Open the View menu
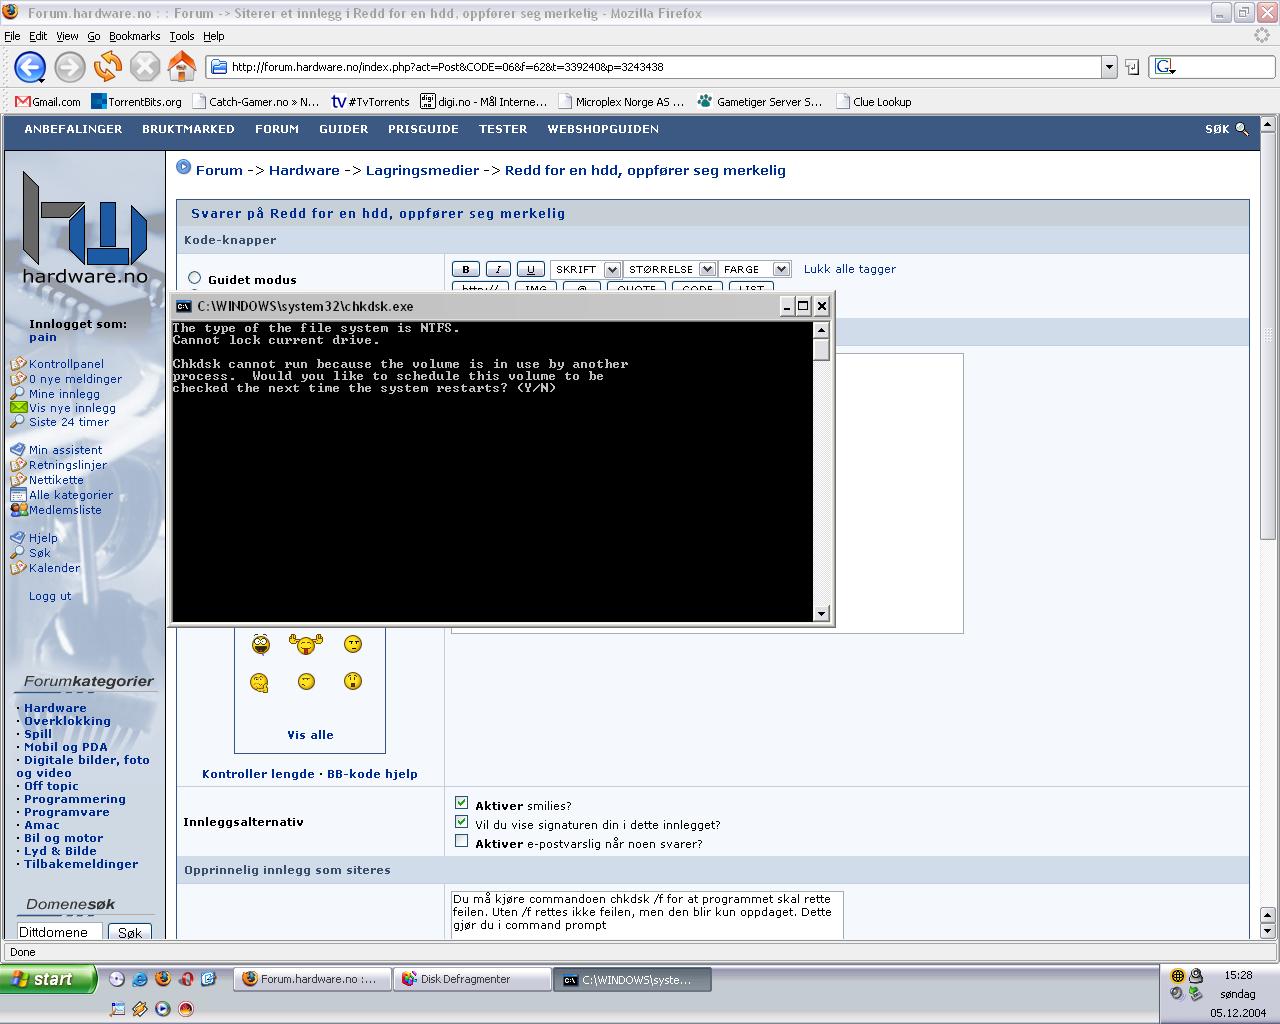This screenshot has width=1280, height=1024. pyautogui.click(x=67, y=36)
